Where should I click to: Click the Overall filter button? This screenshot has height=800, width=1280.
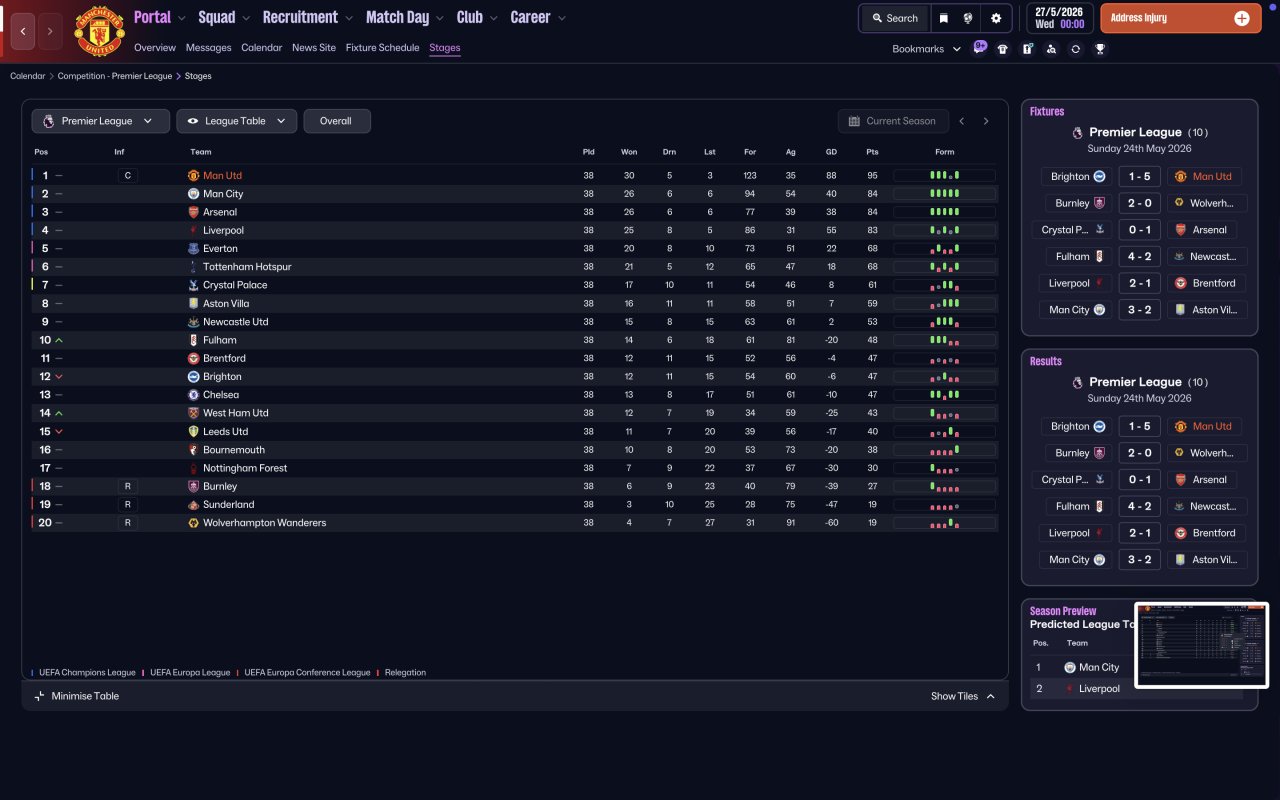click(x=337, y=121)
